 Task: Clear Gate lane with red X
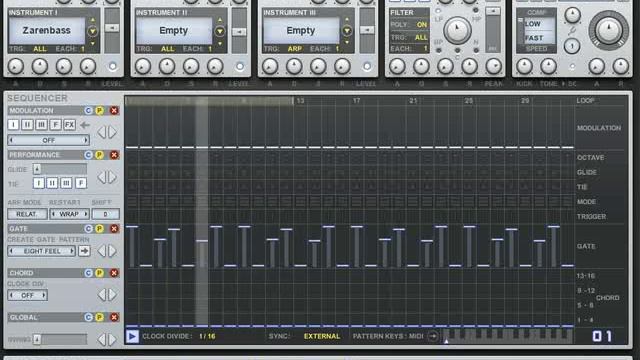[114, 229]
